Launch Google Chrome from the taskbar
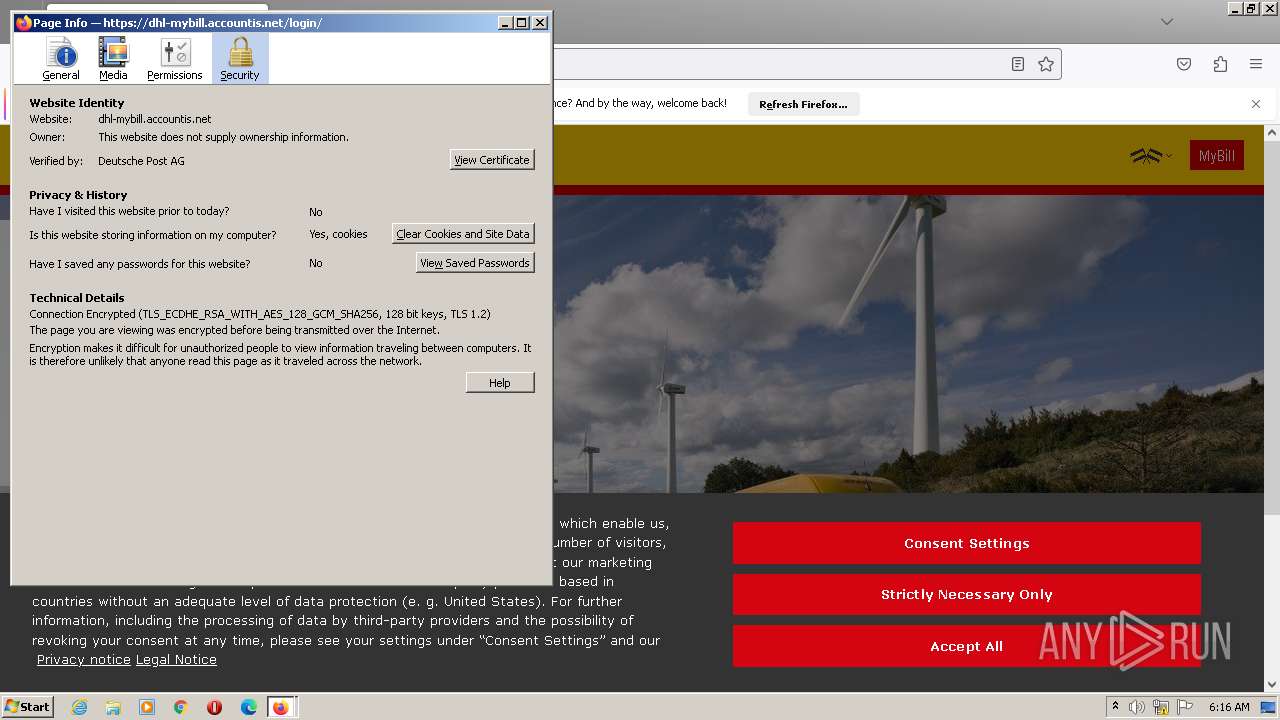Screen dimensions: 1280x720 (x=181, y=707)
